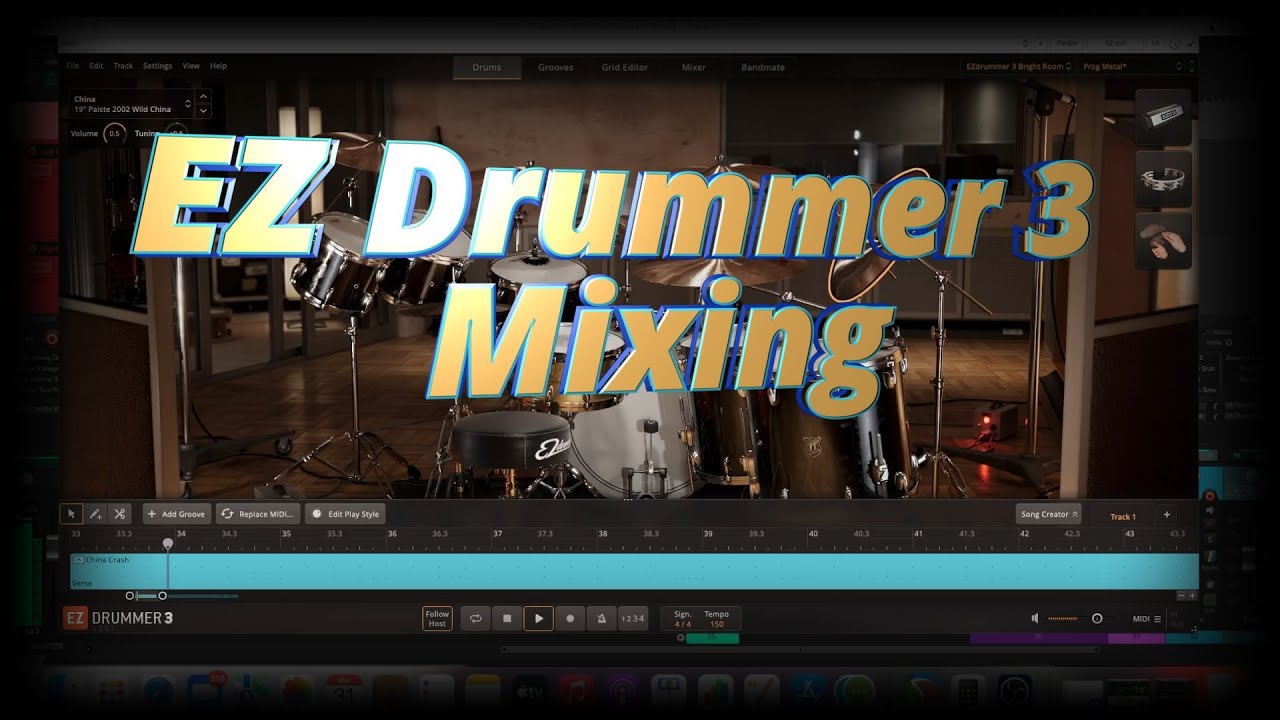Stop playback
The image size is (1280, 720).
pyautogui.click(x=507, y=619)
